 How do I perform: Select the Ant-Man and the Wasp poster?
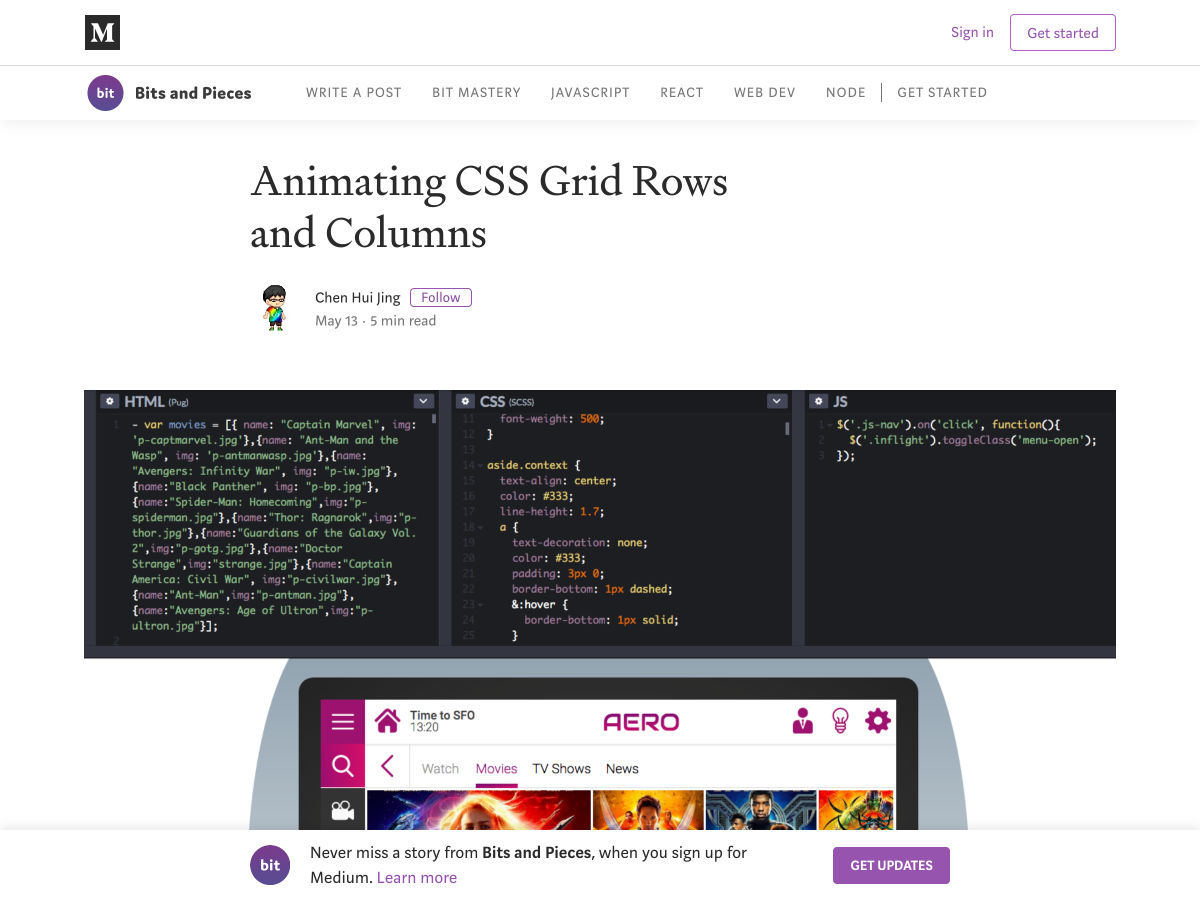coord(648,810)
